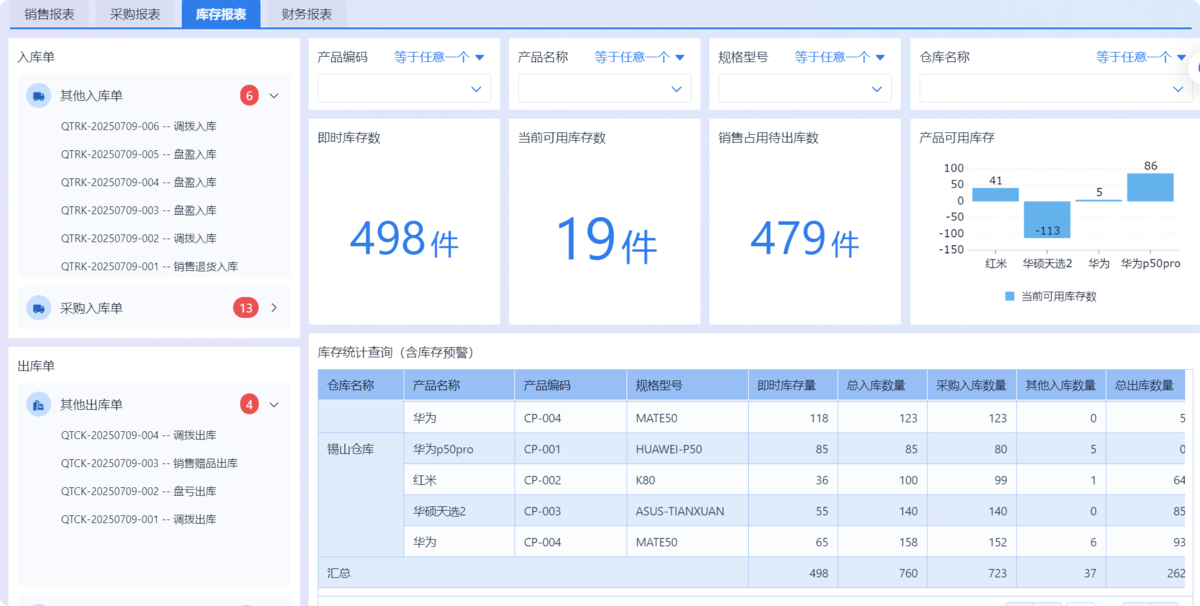Viewport: 1200px width, 606px height.
Task: Click the 华硕天选2 bar in chart
Action: [x=1046, y=219]
